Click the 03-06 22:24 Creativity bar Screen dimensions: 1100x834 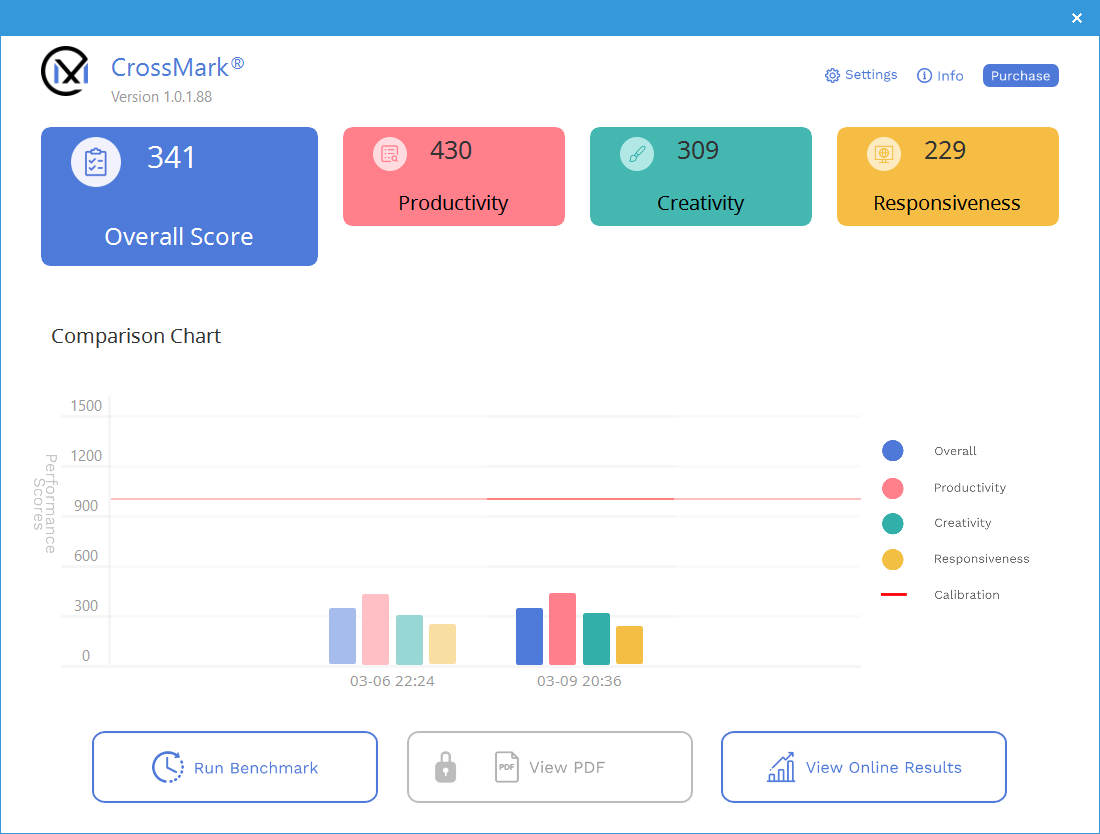click(x=409, y=640)
